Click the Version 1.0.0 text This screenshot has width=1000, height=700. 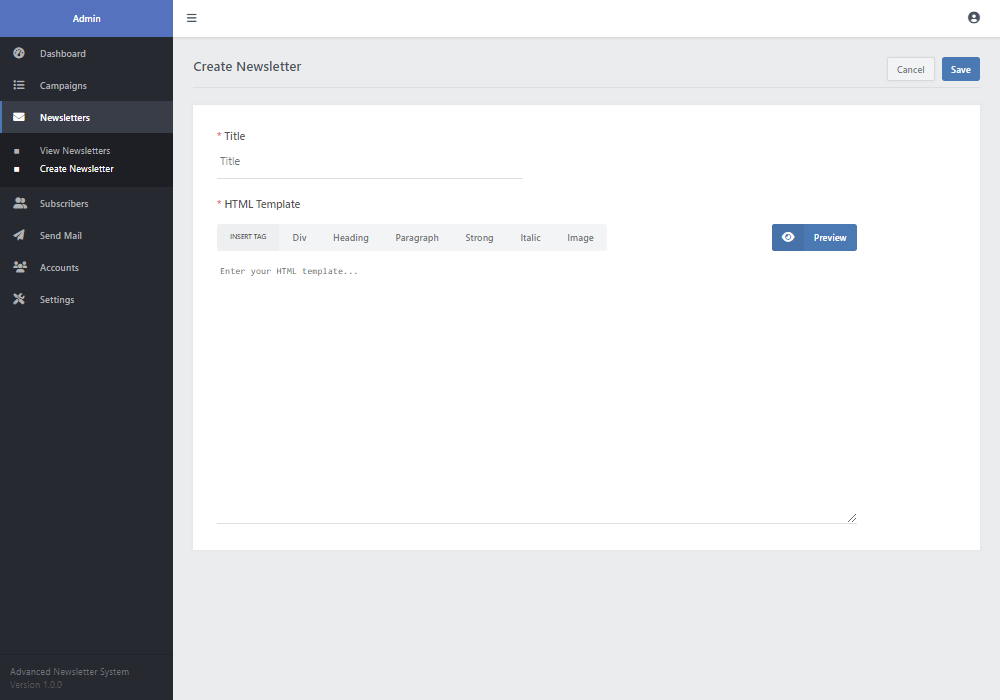click(x=36, y=685)
